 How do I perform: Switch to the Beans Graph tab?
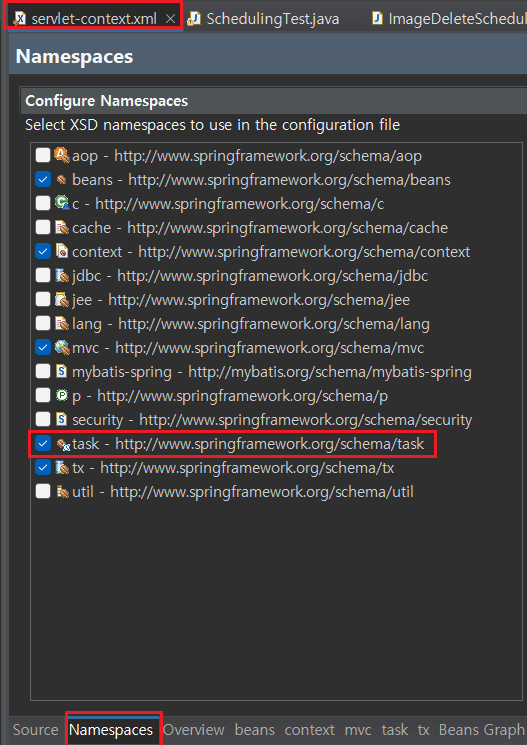pos(481,729)
